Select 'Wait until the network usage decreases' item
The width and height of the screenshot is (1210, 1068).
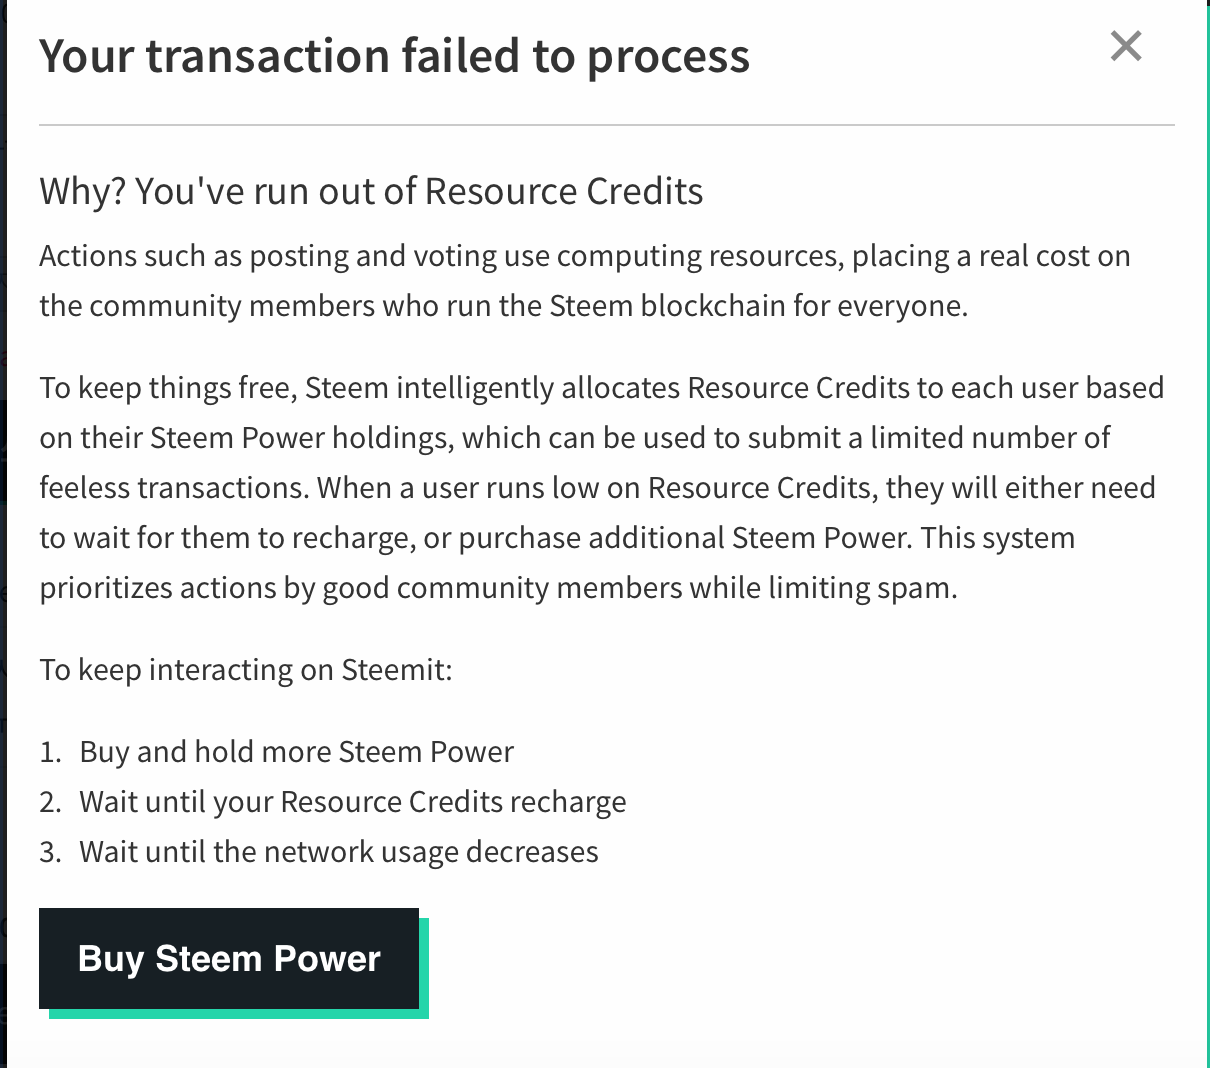coord(339,851)
